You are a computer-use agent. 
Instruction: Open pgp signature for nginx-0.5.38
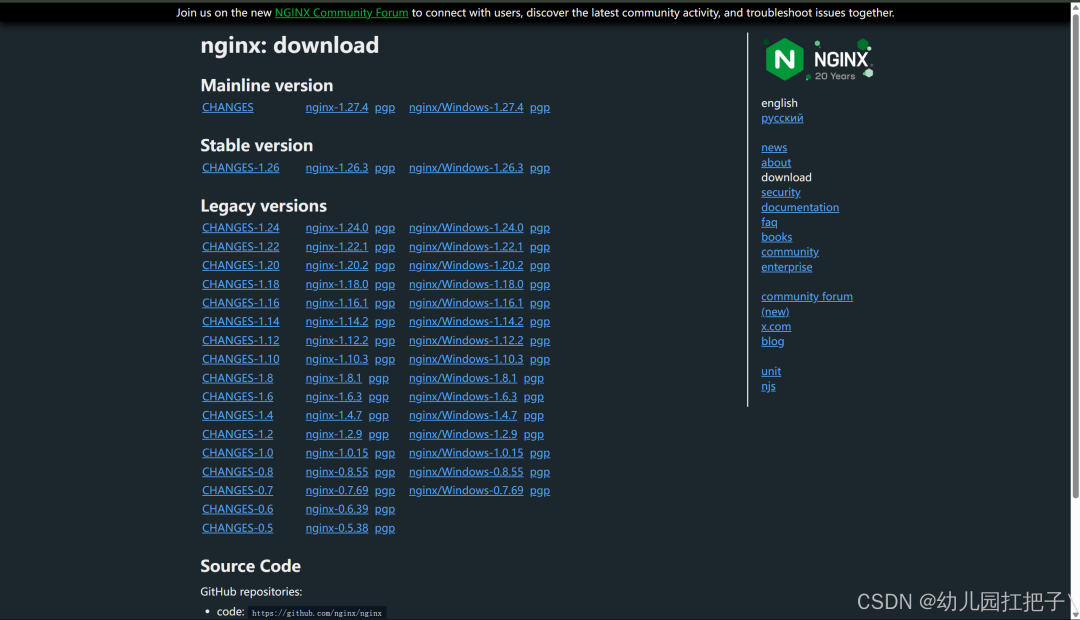pyautogui.click(x=385, y=528)
